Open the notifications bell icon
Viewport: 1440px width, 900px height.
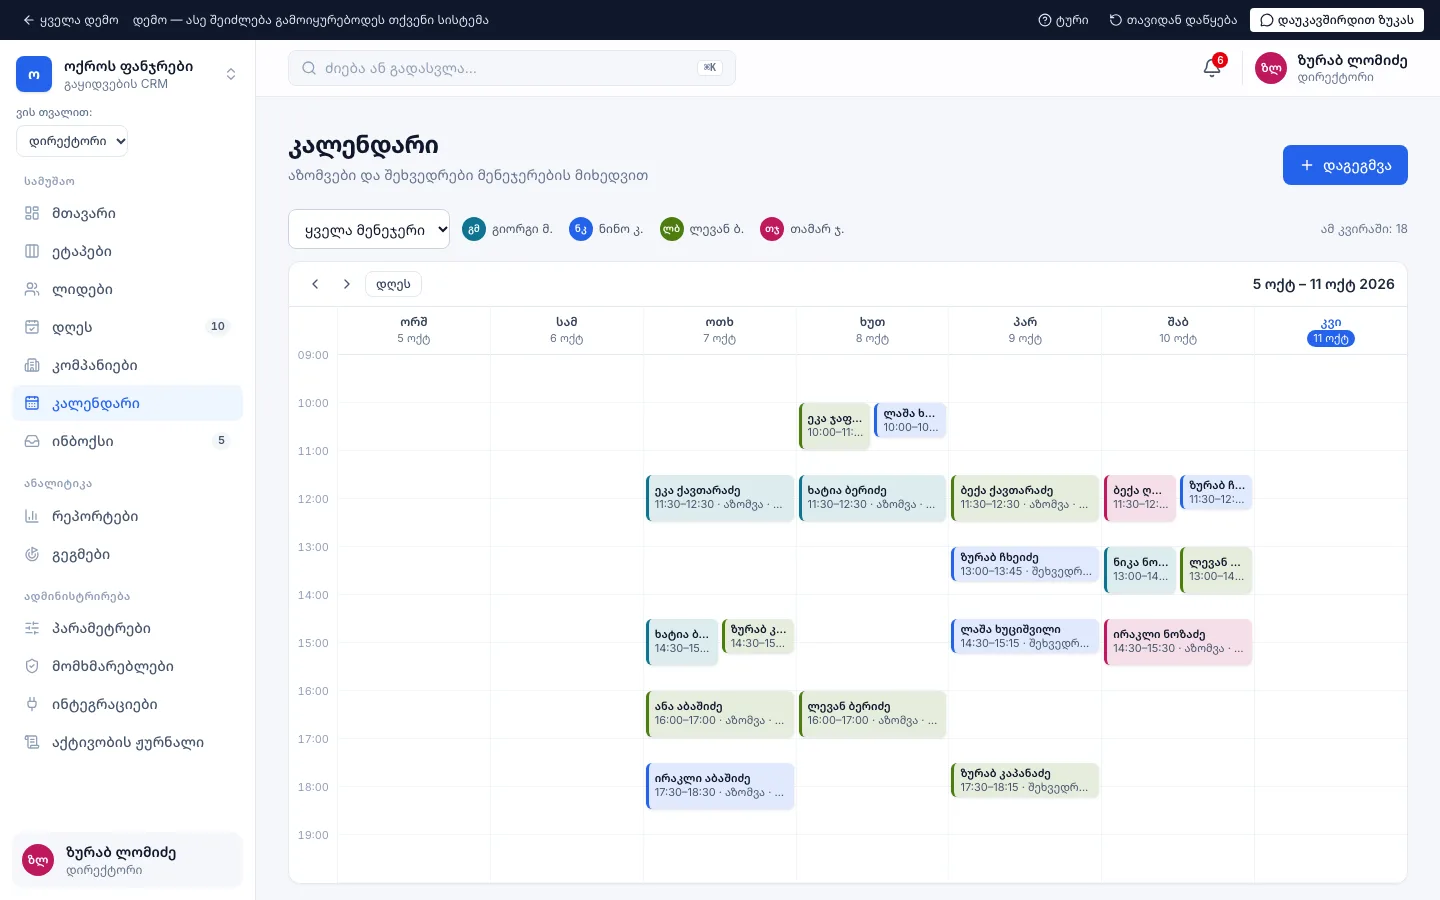1212,68
